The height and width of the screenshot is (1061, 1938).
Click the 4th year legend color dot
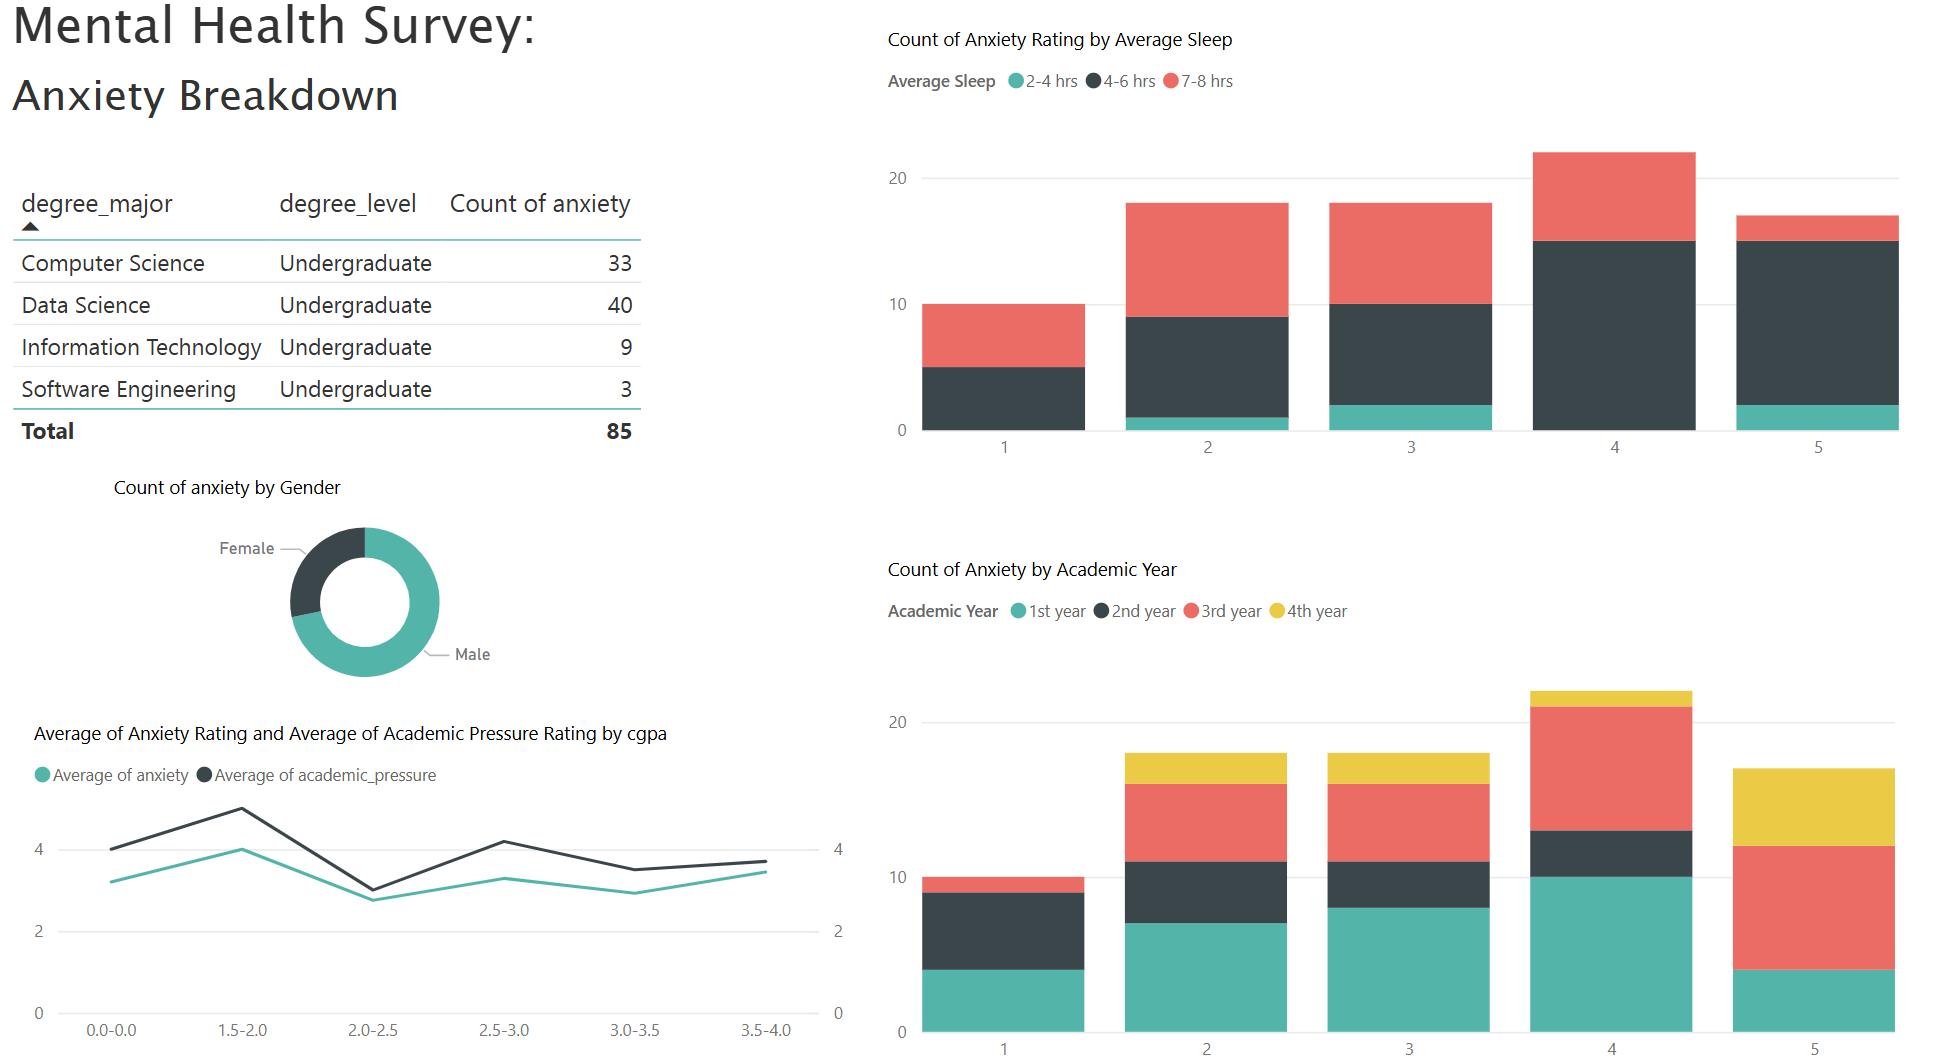point(1277,611)
